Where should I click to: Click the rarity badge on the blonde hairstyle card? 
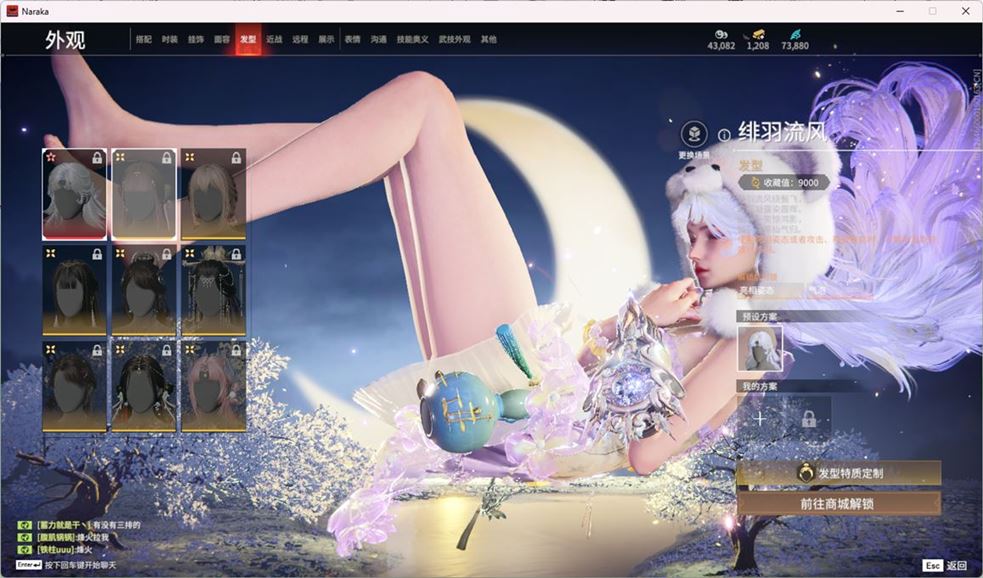189,157
